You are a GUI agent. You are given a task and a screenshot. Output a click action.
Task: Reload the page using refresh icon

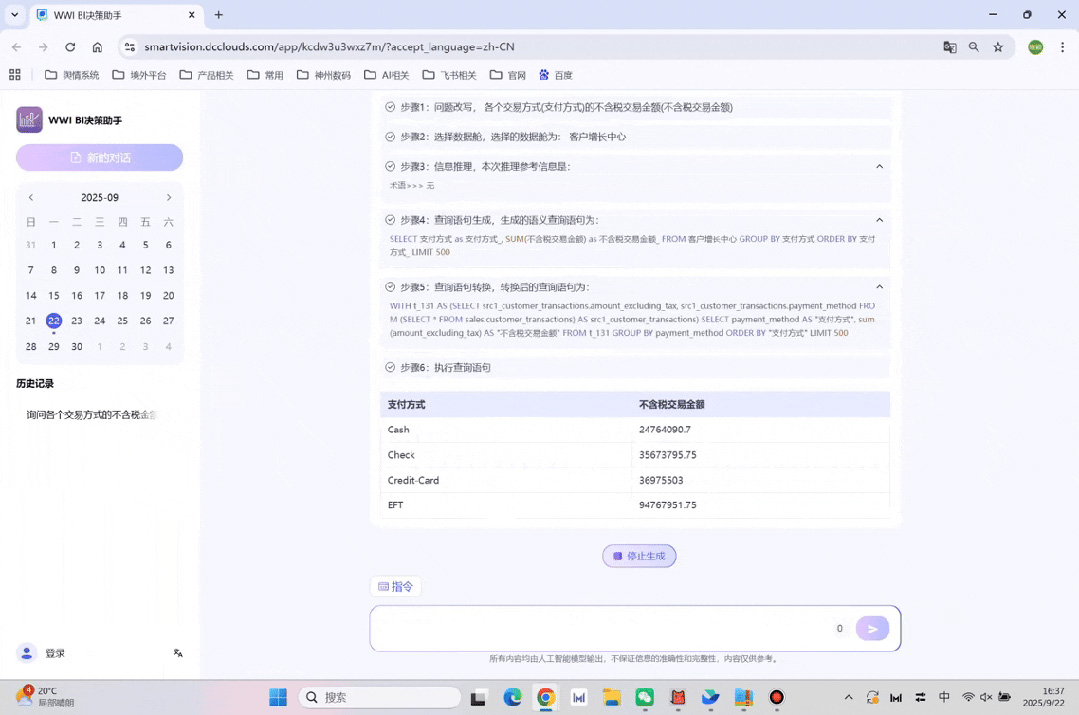click(70, 47)
